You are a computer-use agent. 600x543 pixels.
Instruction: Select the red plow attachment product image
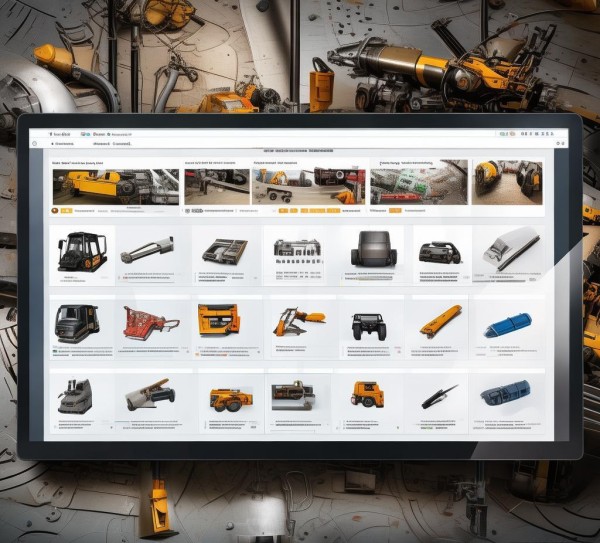pos(150,320)
